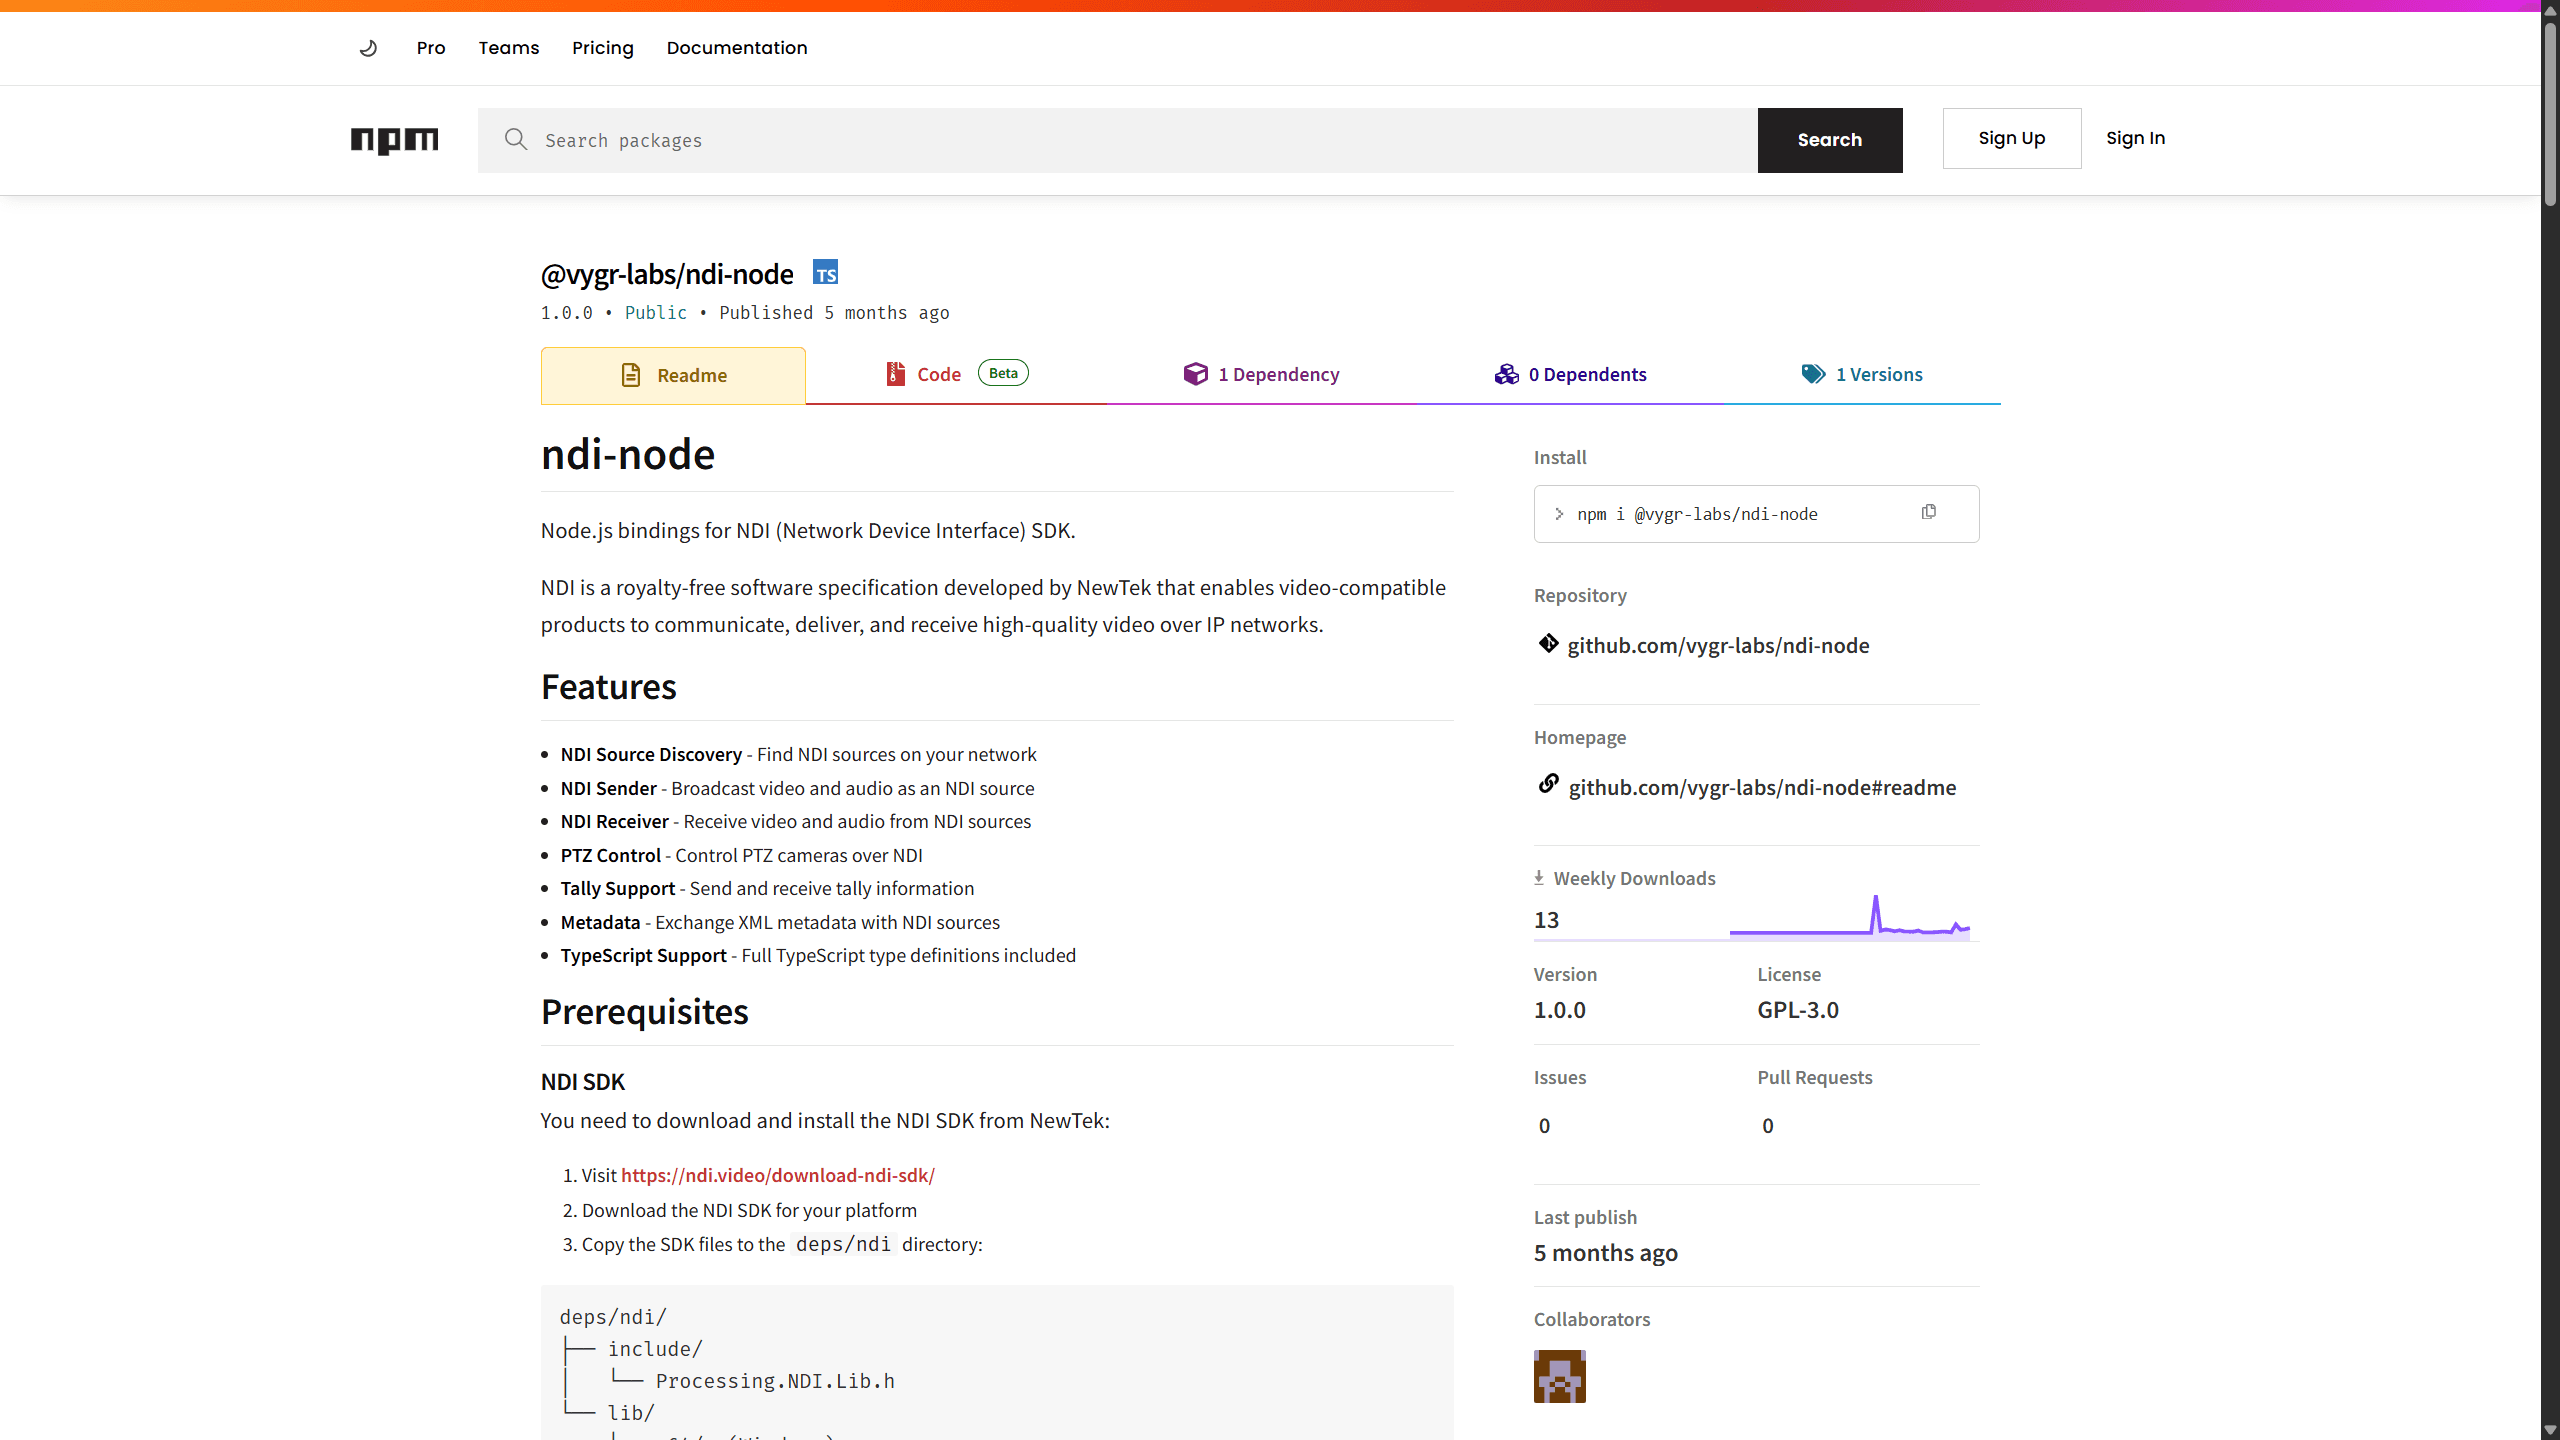
Task: Click the Dependents cubes icon
Action: (x=1506, y=374)
